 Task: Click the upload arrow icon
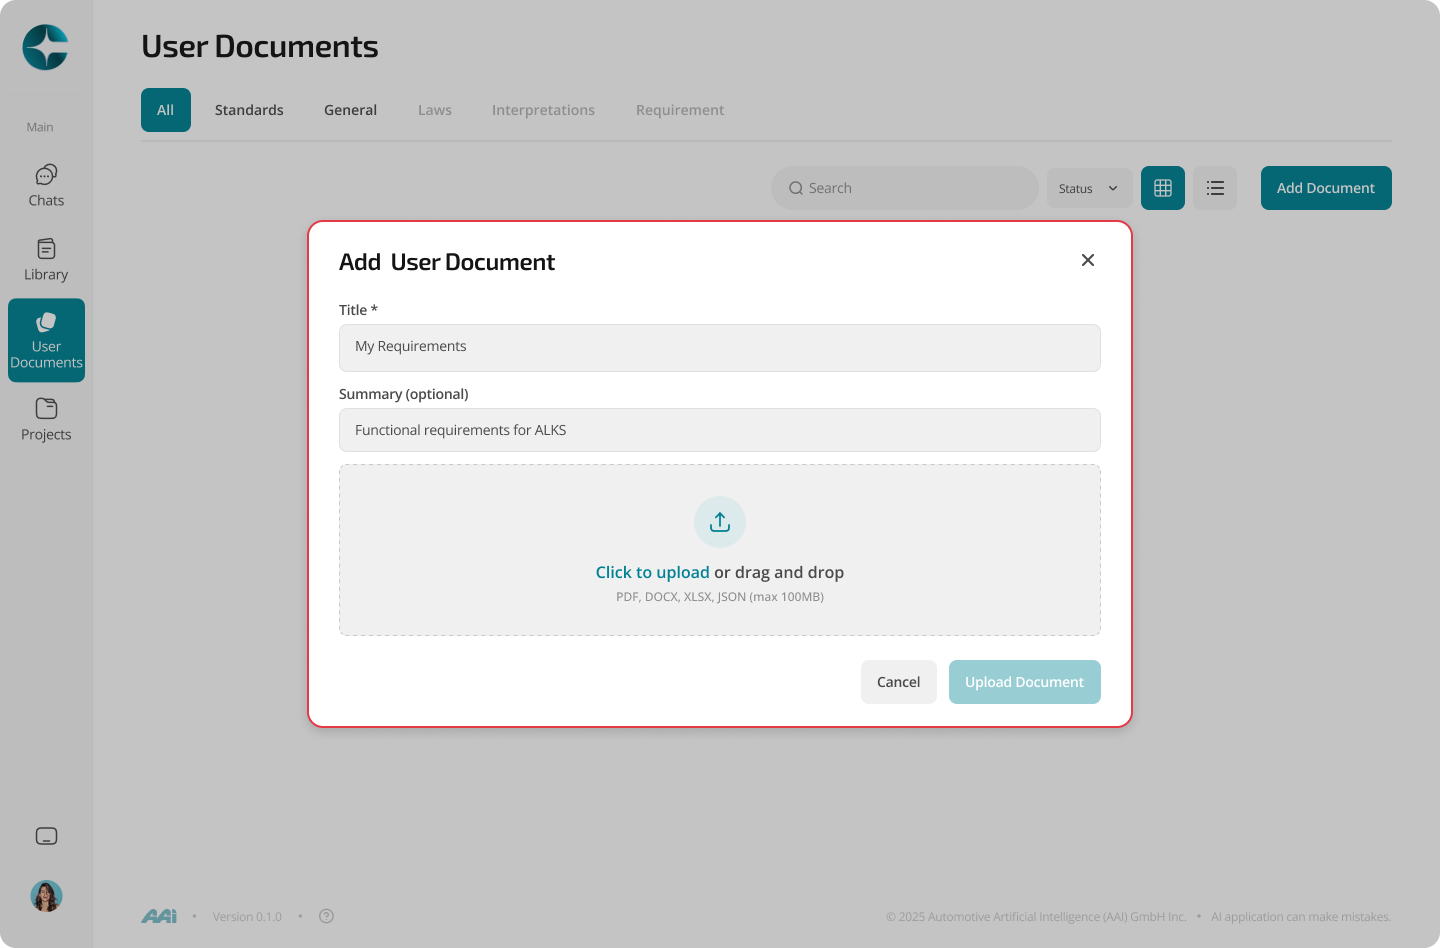click(x=720, y=522)
